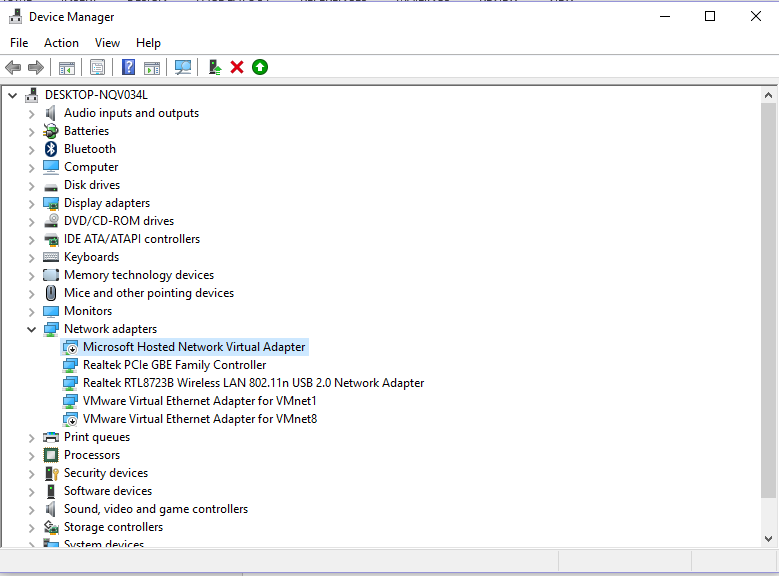This screenshot has width=779, height=576.
Task: Select the Computer category label
Action: pyautogui.click(x=91, y=167)
